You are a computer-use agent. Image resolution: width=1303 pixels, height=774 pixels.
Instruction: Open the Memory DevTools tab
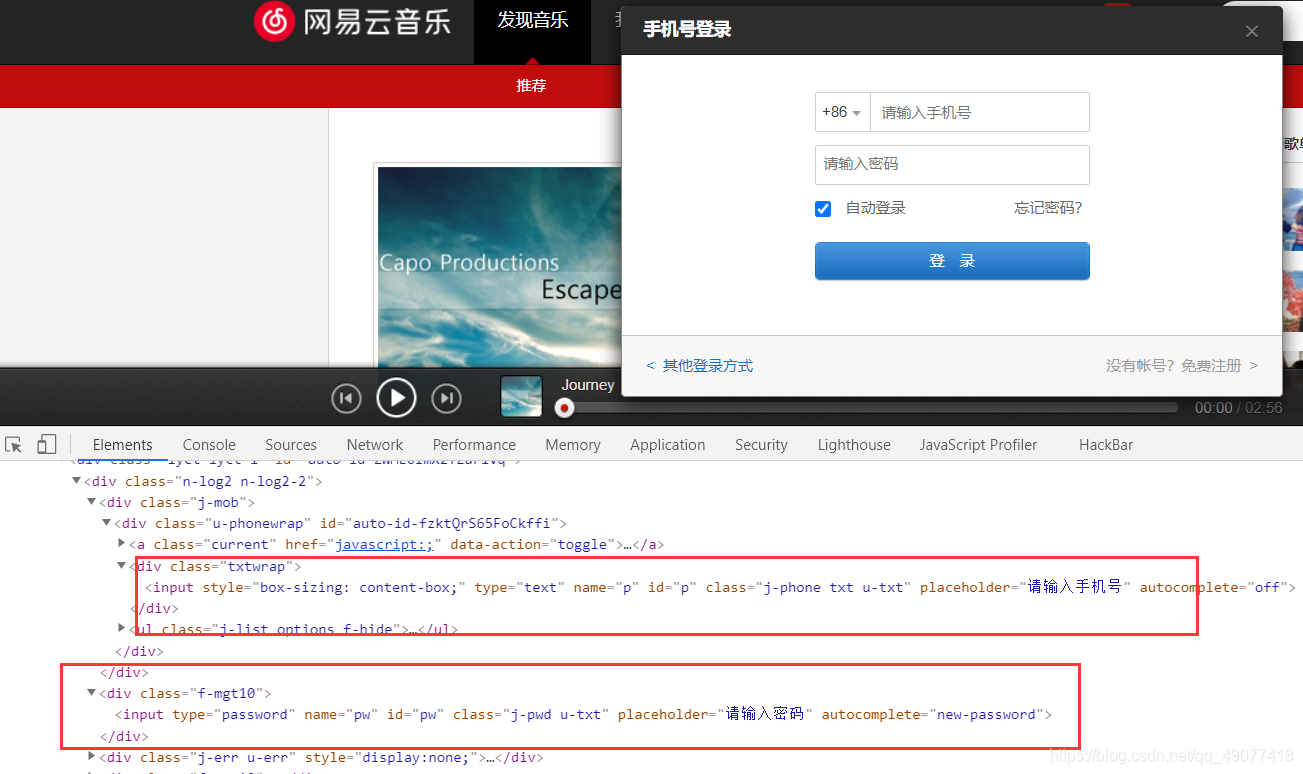(573, 445)
